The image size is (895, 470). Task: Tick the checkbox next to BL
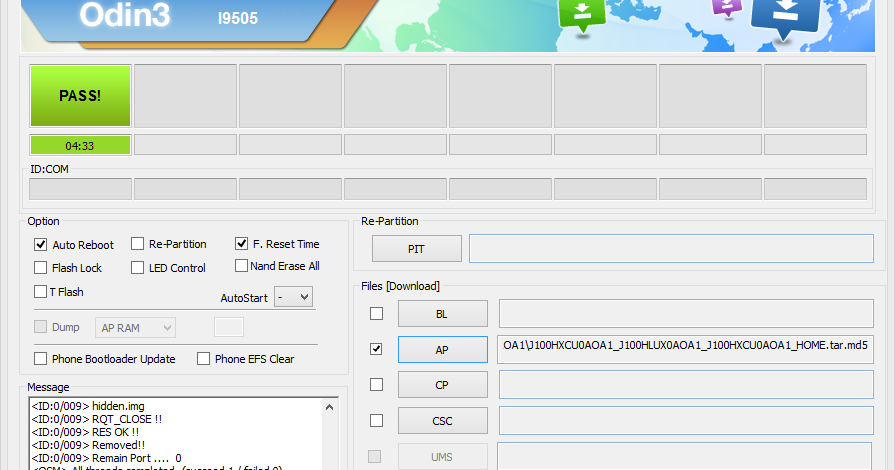[x=376, y=314]
